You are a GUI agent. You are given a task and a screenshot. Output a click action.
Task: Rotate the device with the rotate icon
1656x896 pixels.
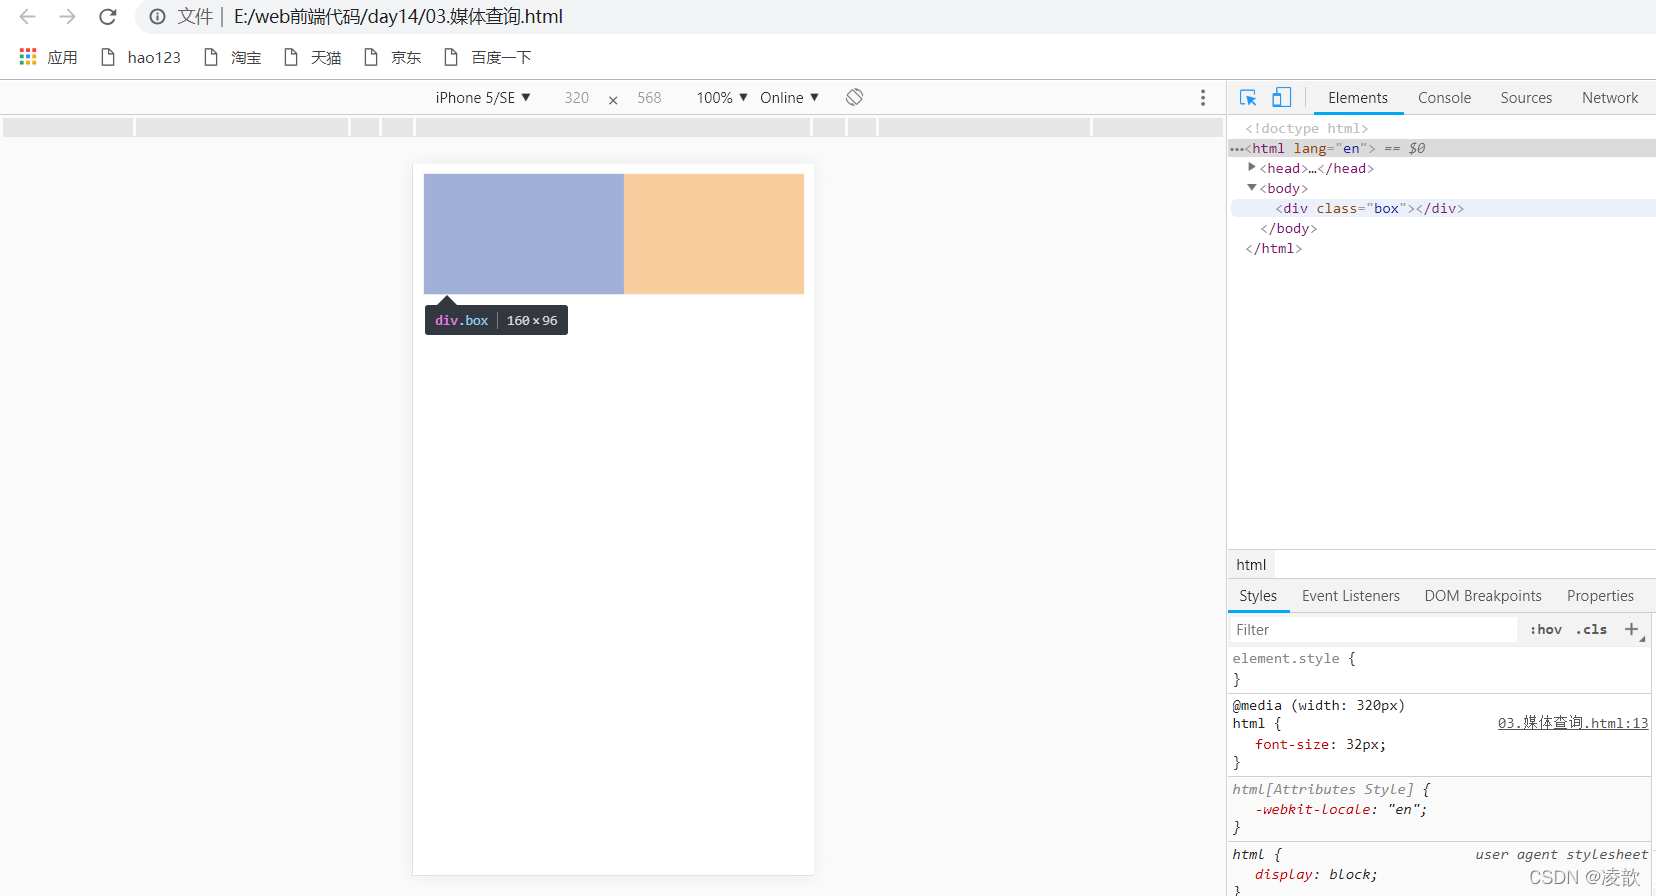tap(854, 97)
